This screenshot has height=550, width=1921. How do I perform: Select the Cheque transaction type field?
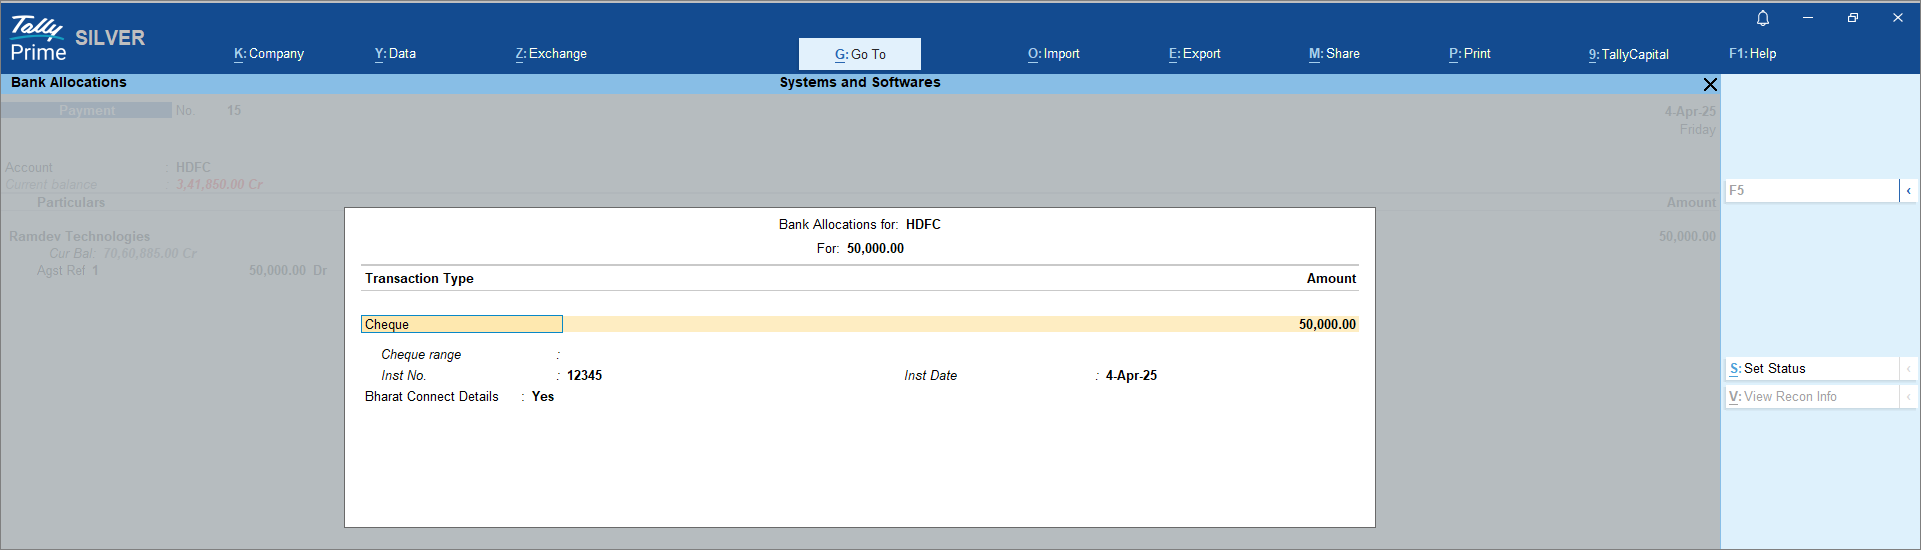tap(461, 325)
